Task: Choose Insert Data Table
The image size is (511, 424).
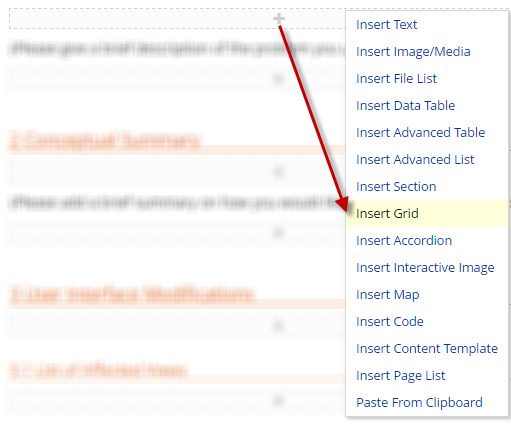Action: [x=405, y=106]
